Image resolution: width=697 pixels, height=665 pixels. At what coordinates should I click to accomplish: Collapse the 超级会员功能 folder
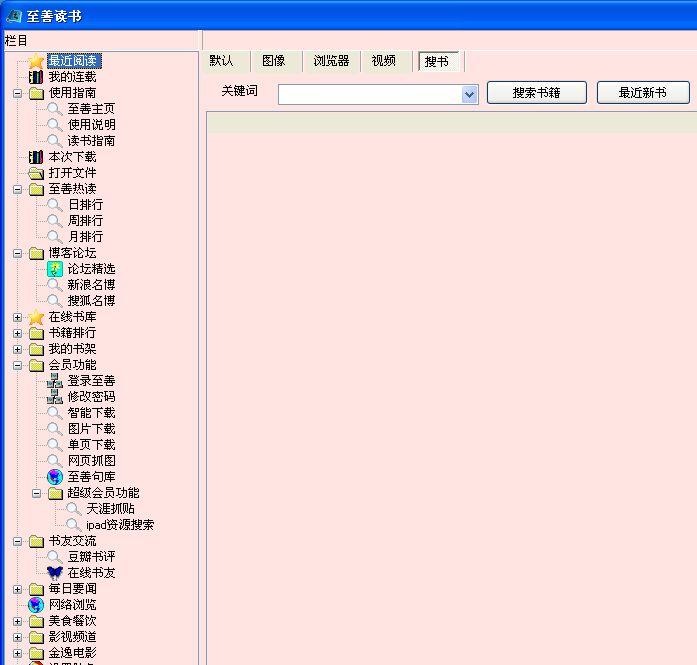36,493
